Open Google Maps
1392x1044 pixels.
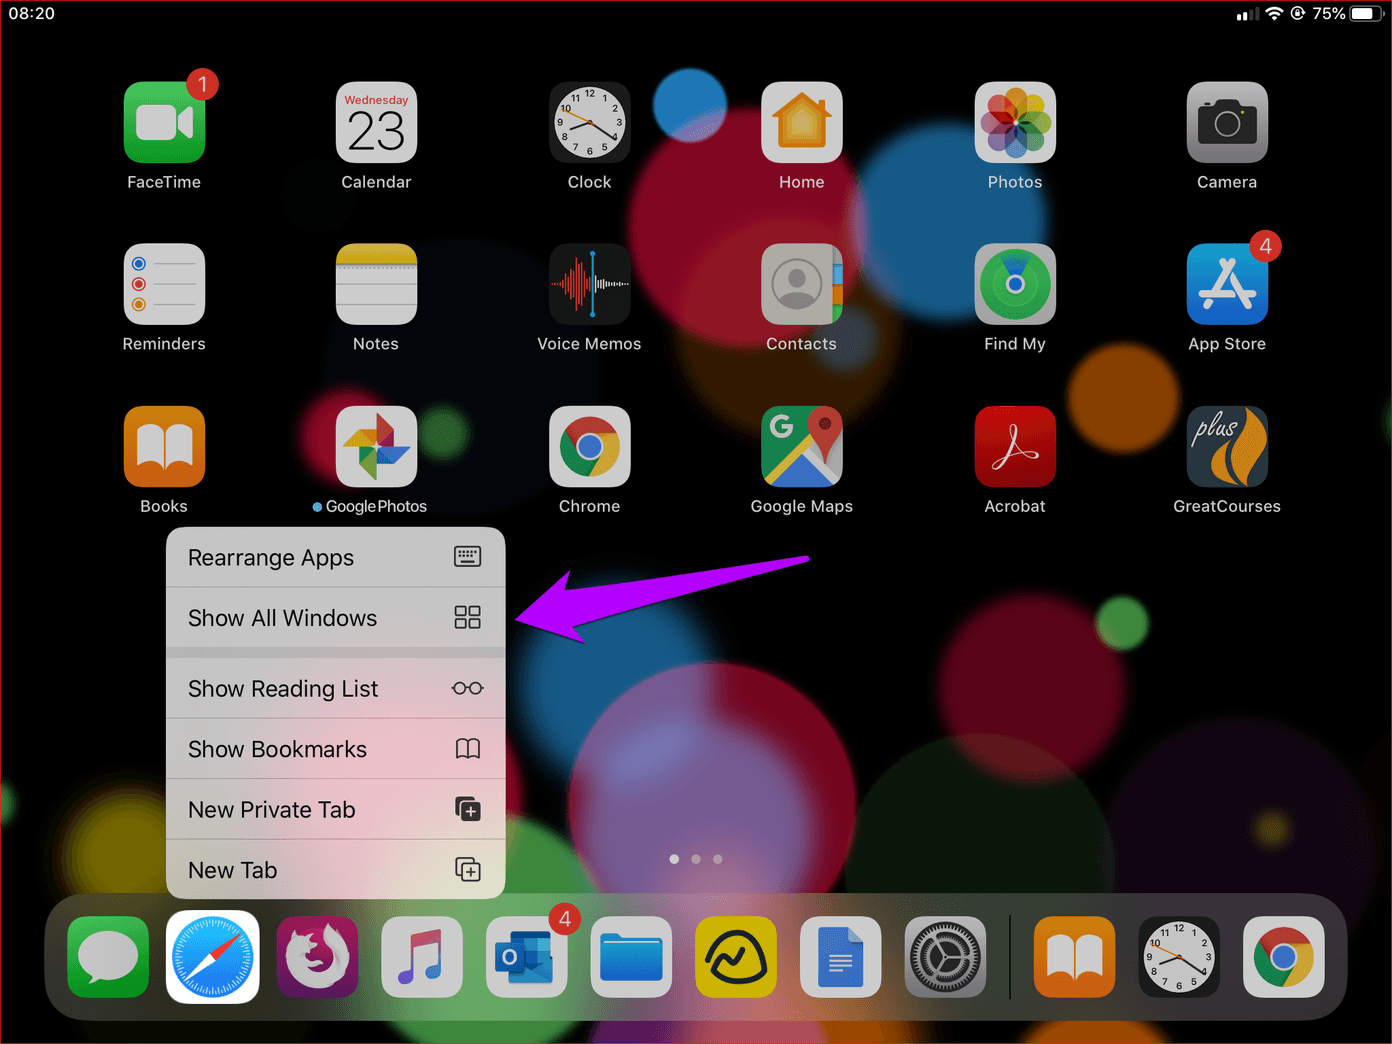click(x=801, y=446)
